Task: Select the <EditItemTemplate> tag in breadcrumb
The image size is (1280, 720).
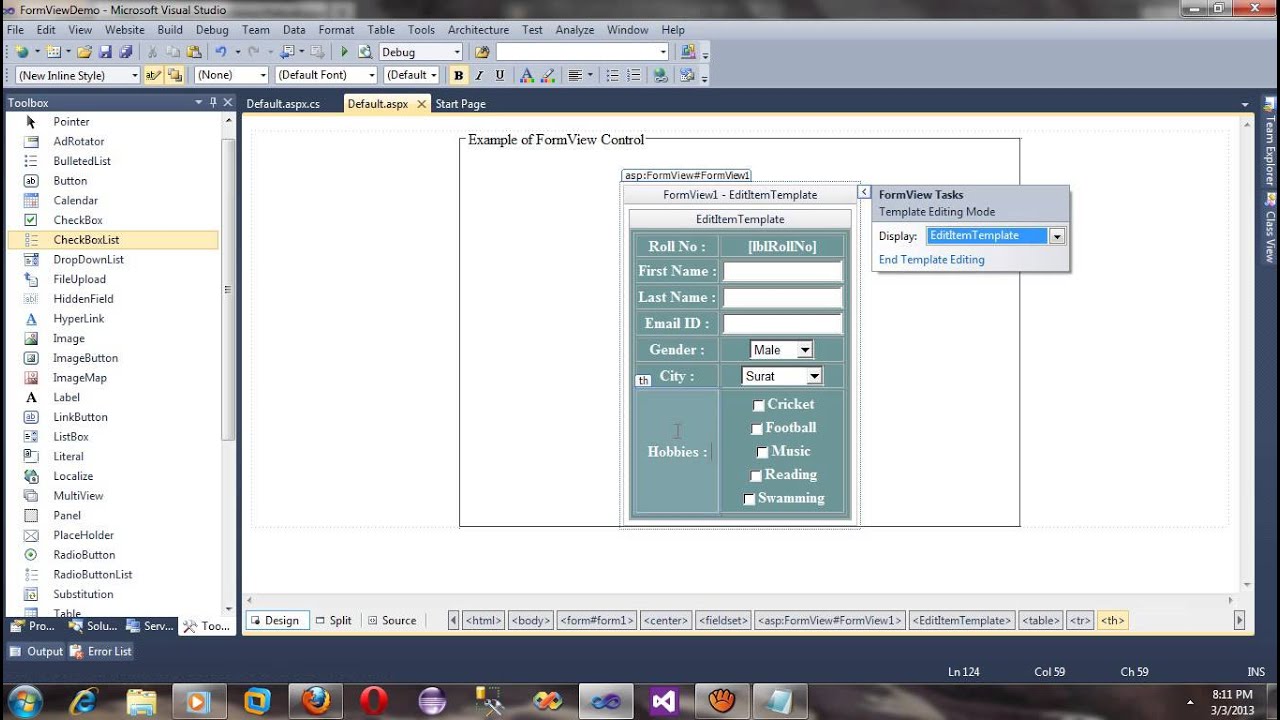Action: (962, 620)
